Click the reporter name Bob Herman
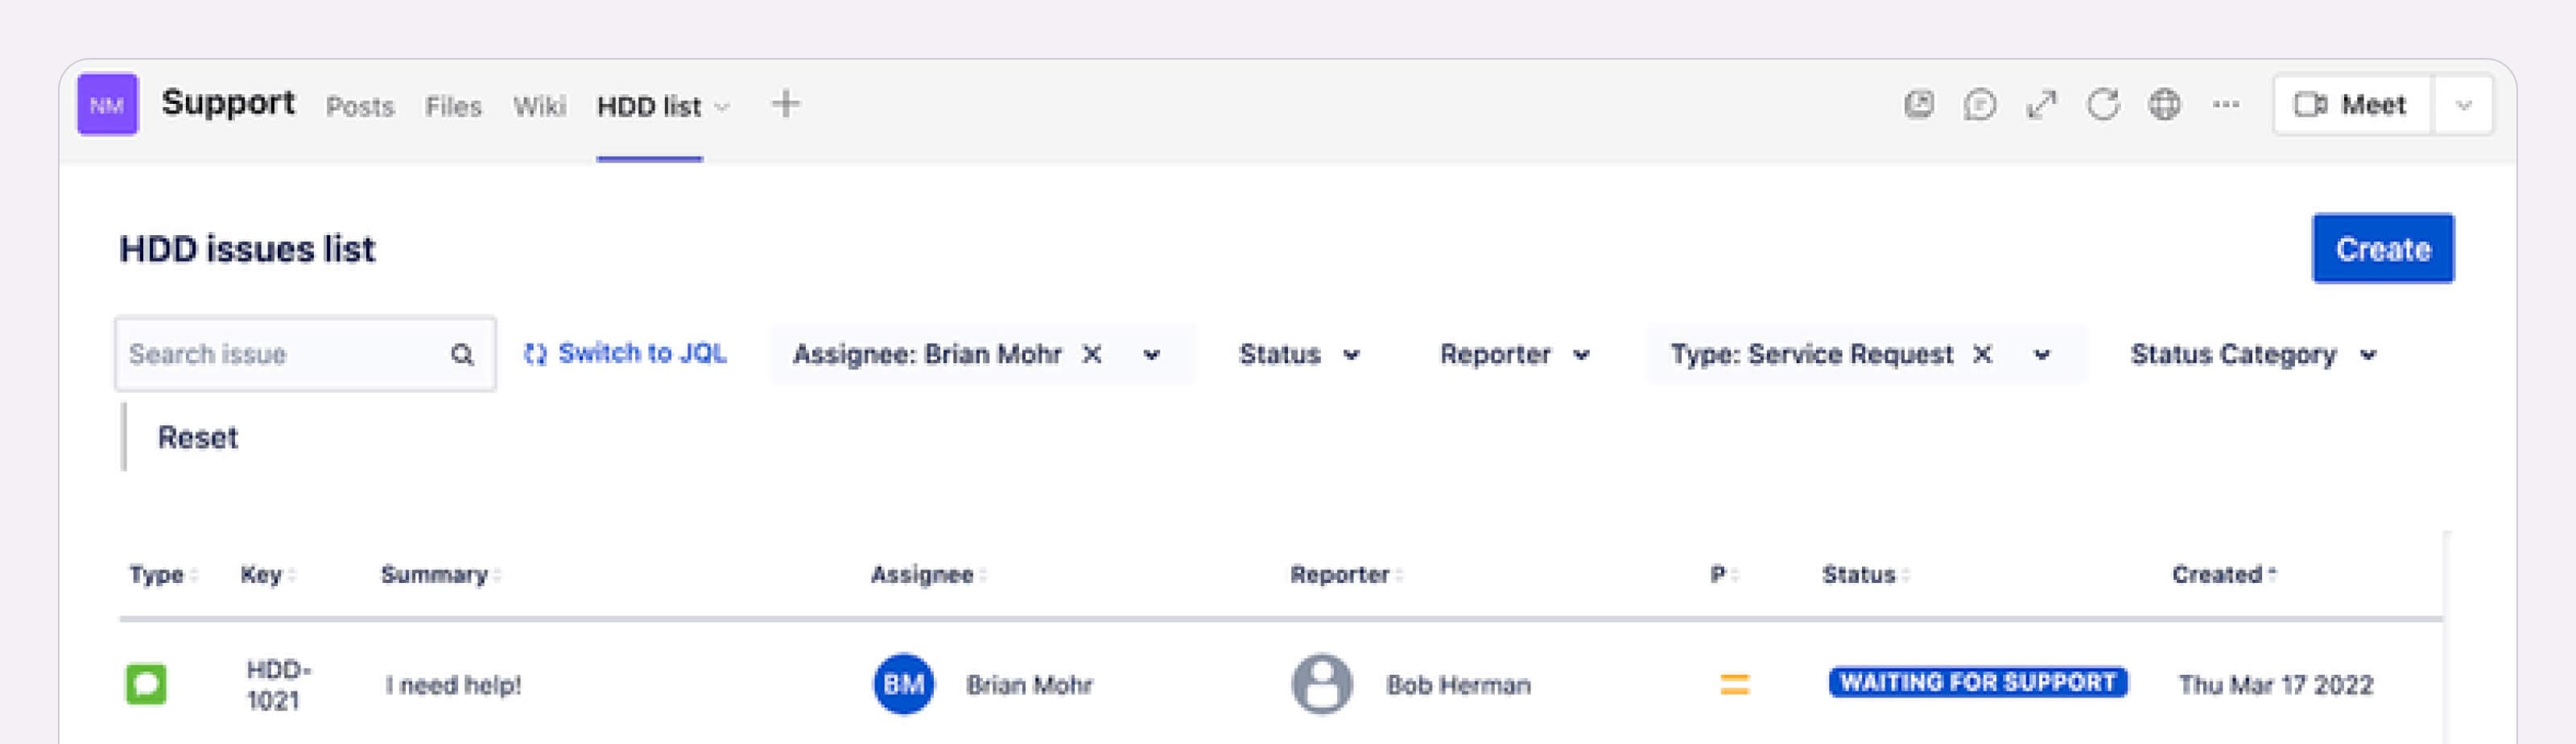This screenshot has height=744, width=2576. (x=1458, y=685)
